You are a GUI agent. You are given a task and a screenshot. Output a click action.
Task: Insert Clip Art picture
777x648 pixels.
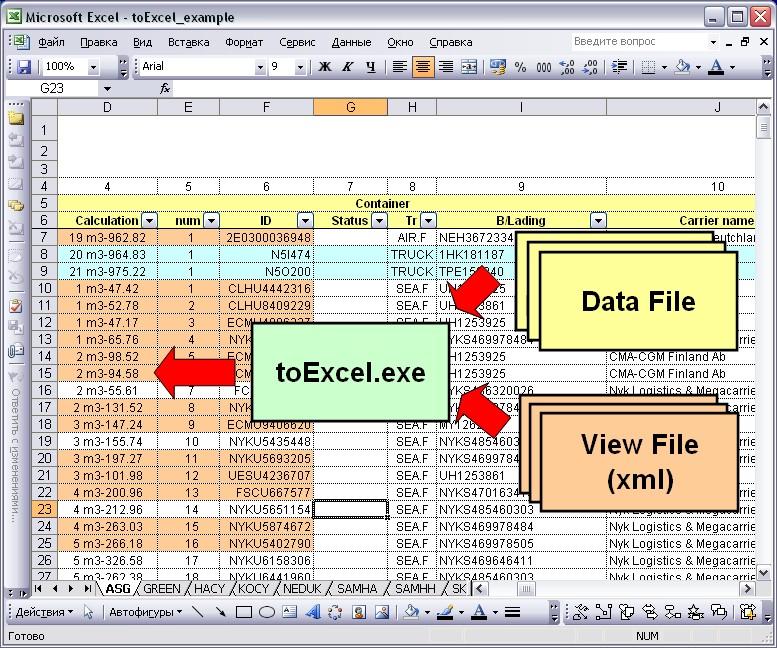[x=359, y=612]
